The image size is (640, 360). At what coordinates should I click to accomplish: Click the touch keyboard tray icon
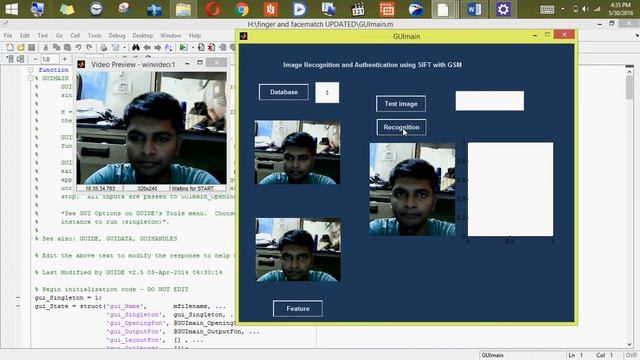[547, 9]
